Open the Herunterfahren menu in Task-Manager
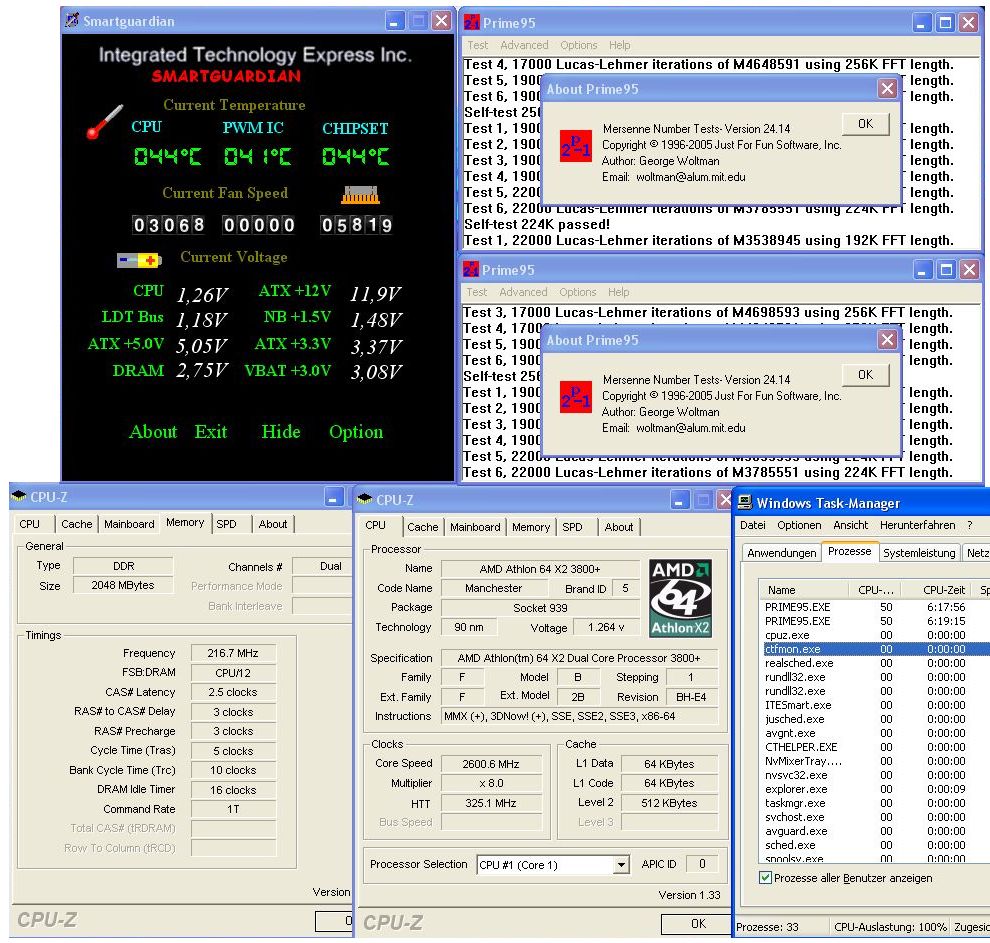Image resolution: width=990 pixels, height=943 pixels. (x=917, y=525)
